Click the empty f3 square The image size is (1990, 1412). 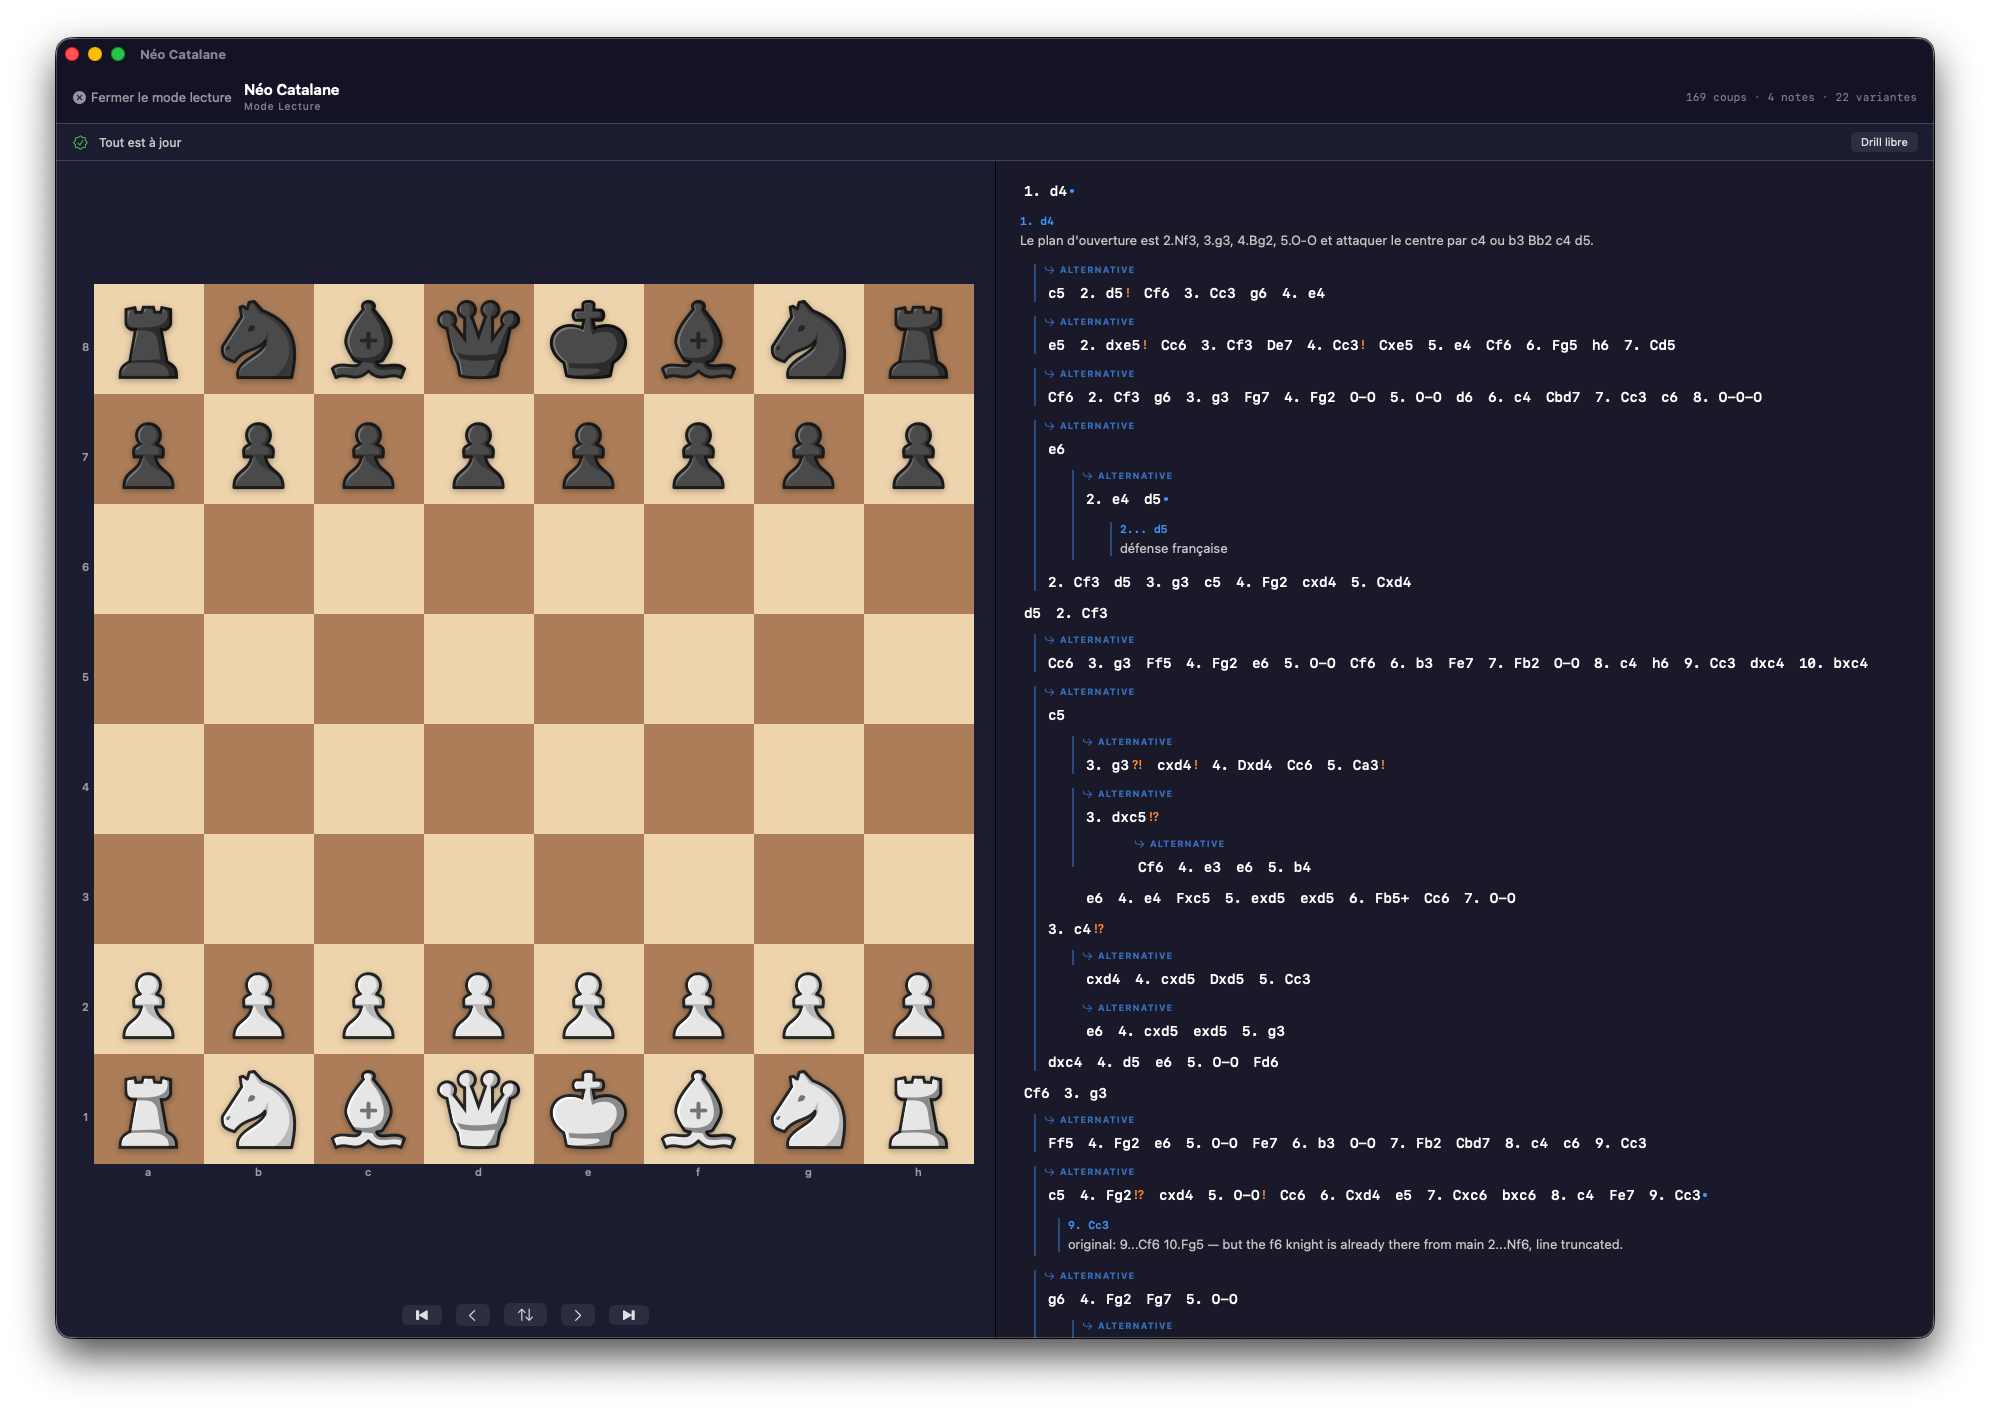click(x=699, y=889)
